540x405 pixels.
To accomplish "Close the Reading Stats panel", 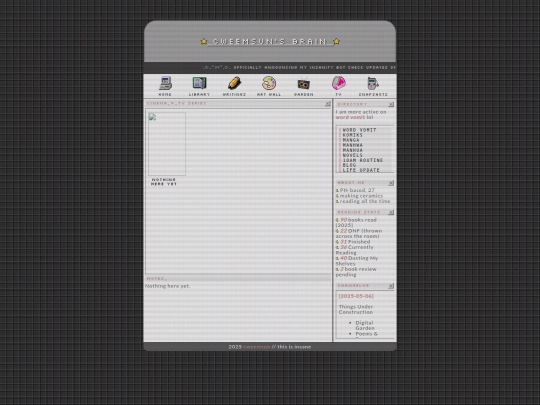I will pyautogui.click(x=391, y=212).
